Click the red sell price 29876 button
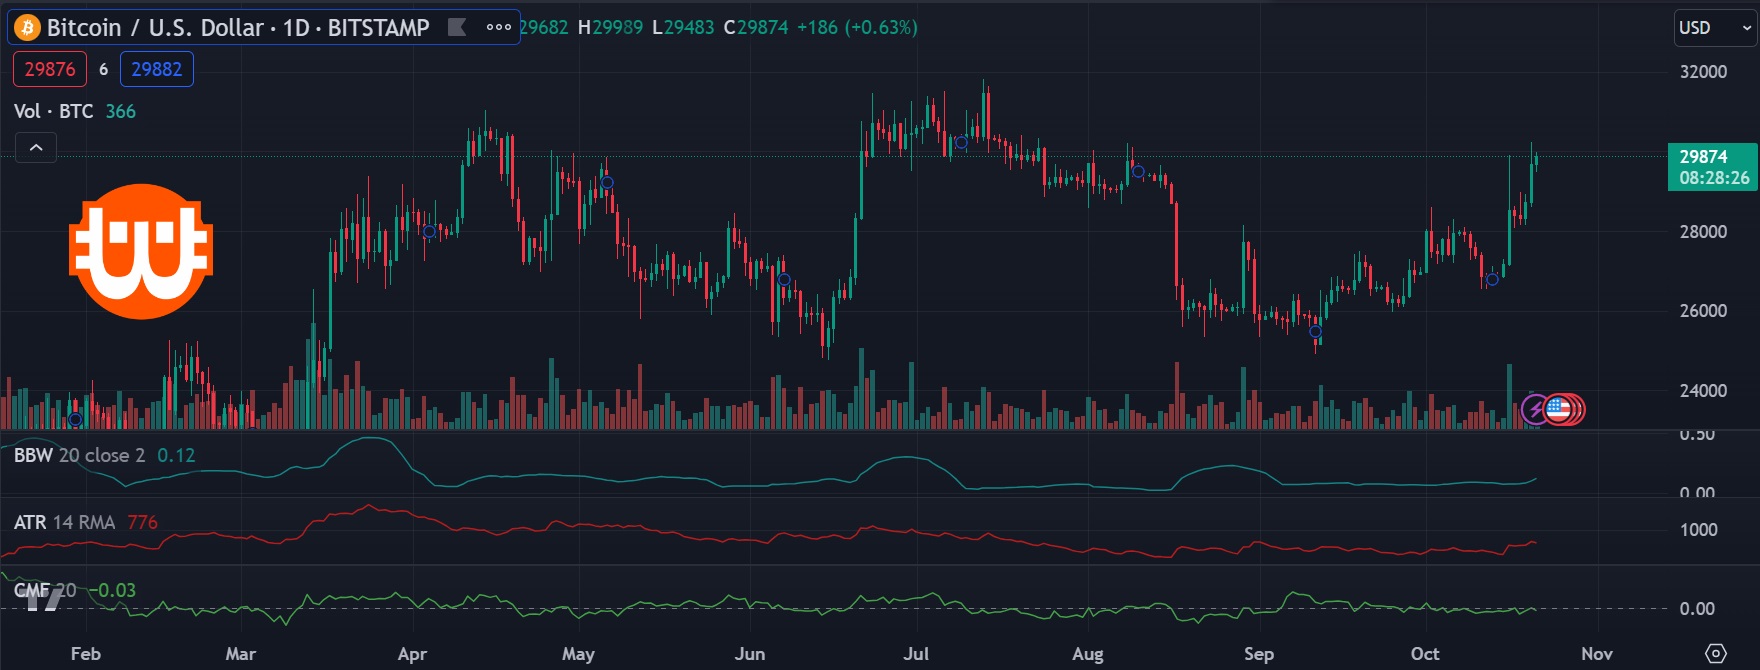The width and height of the screenshot is (1760, 670). [x=50, y=69]
